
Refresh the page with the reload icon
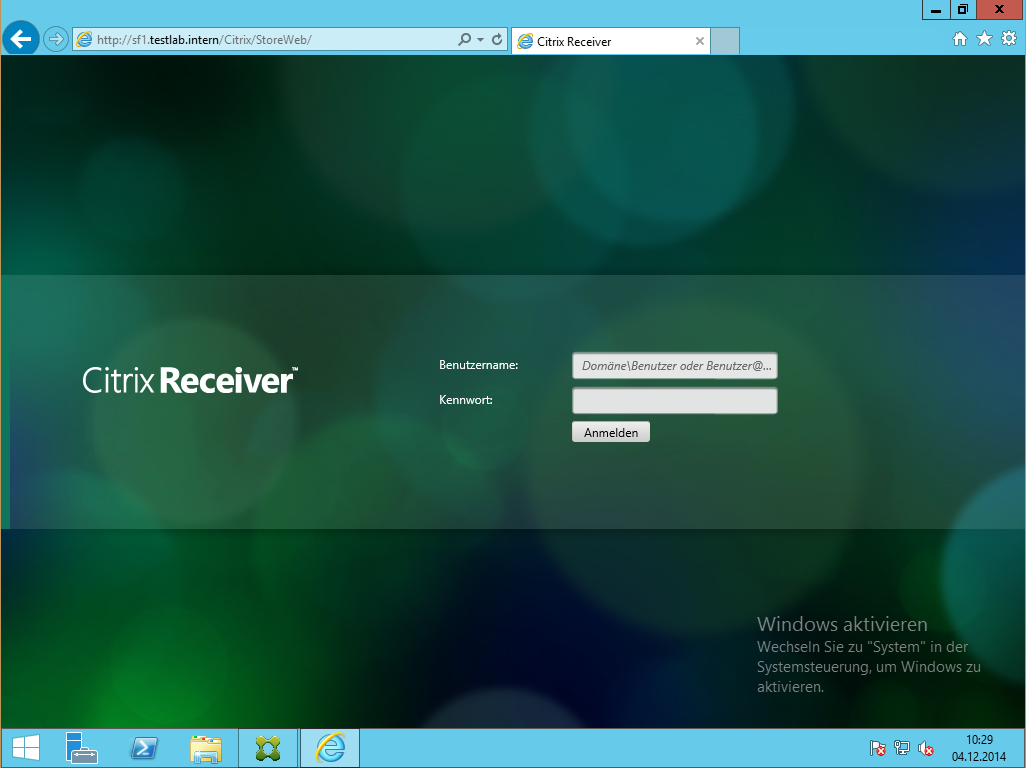(497, 39)
